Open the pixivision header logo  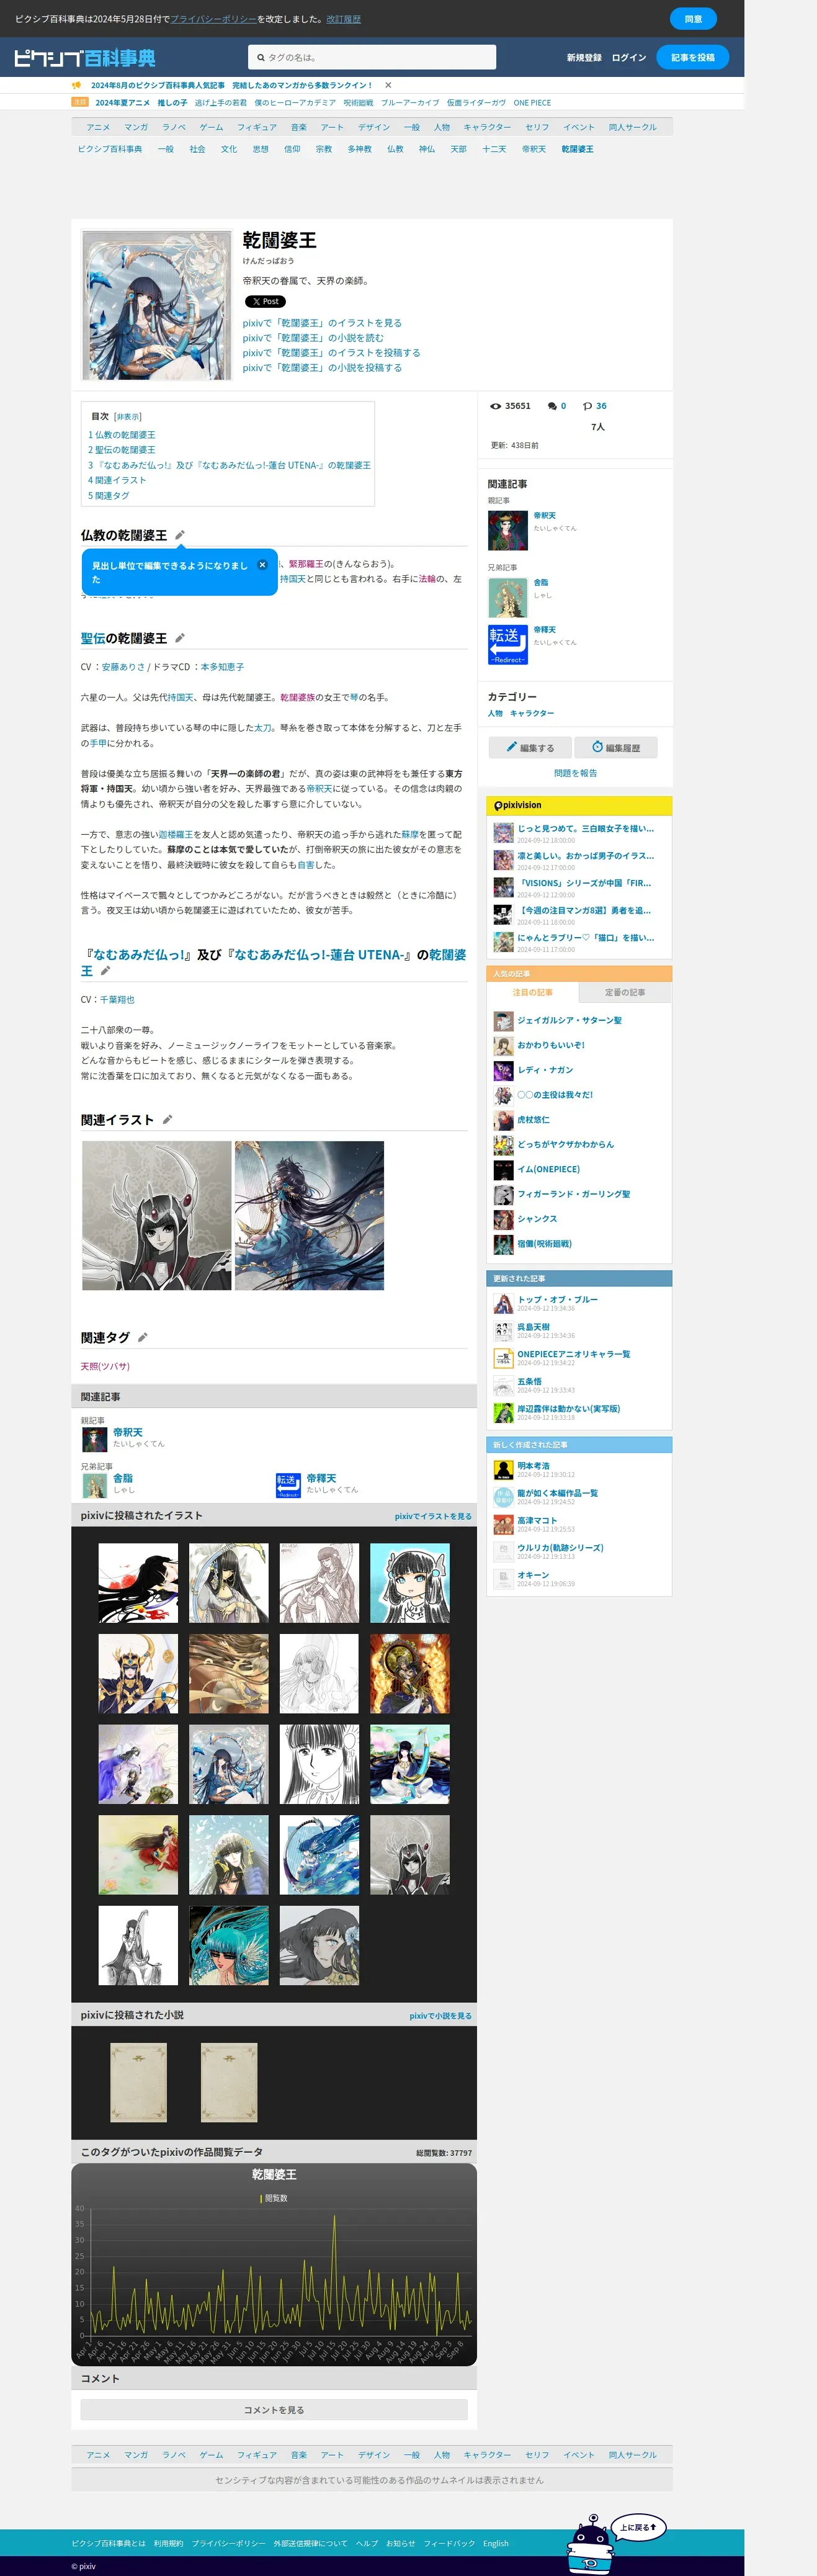click(518, 805)
